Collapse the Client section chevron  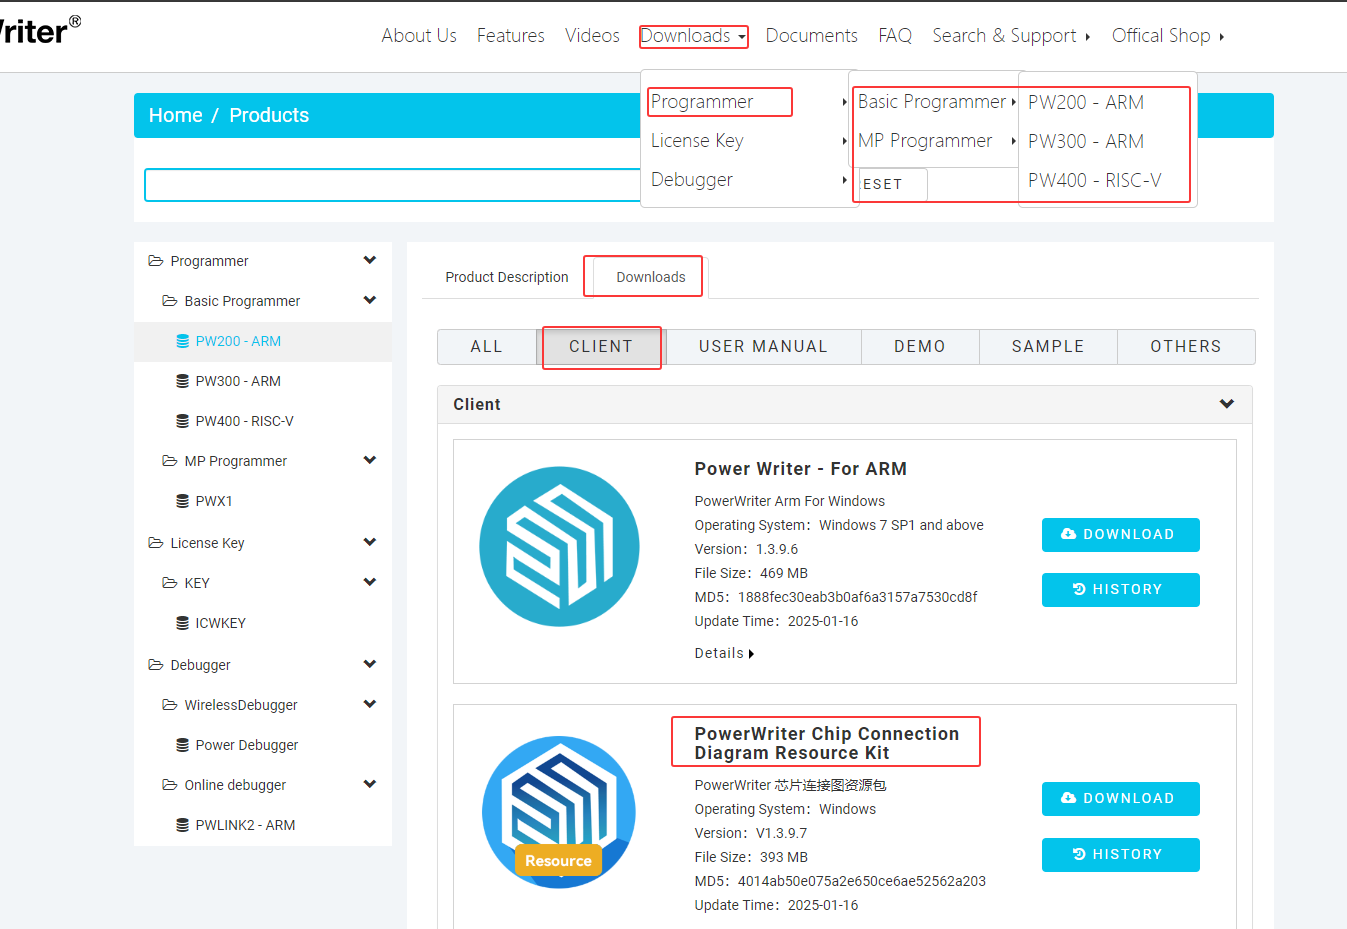click(x=1227, y=404)
